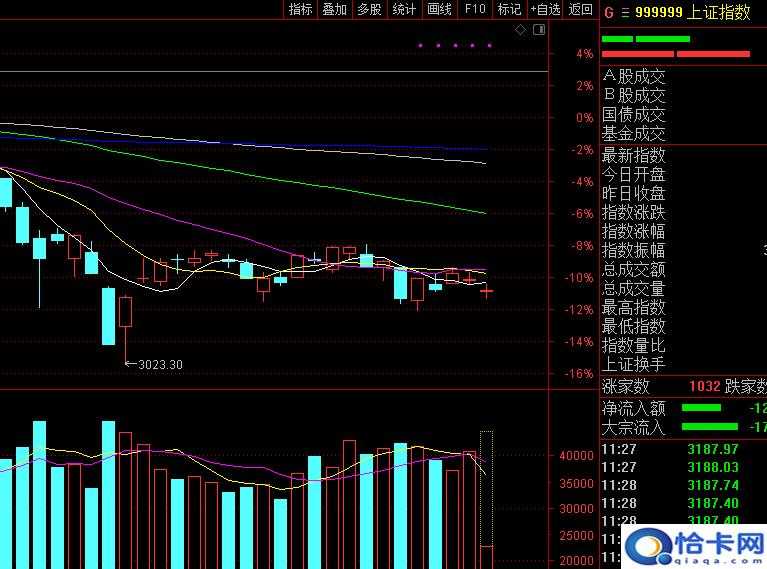Viewport: 767px width, 569px height.
Task: Click the list icon next to 999999
Action: (x=626, y=12)
